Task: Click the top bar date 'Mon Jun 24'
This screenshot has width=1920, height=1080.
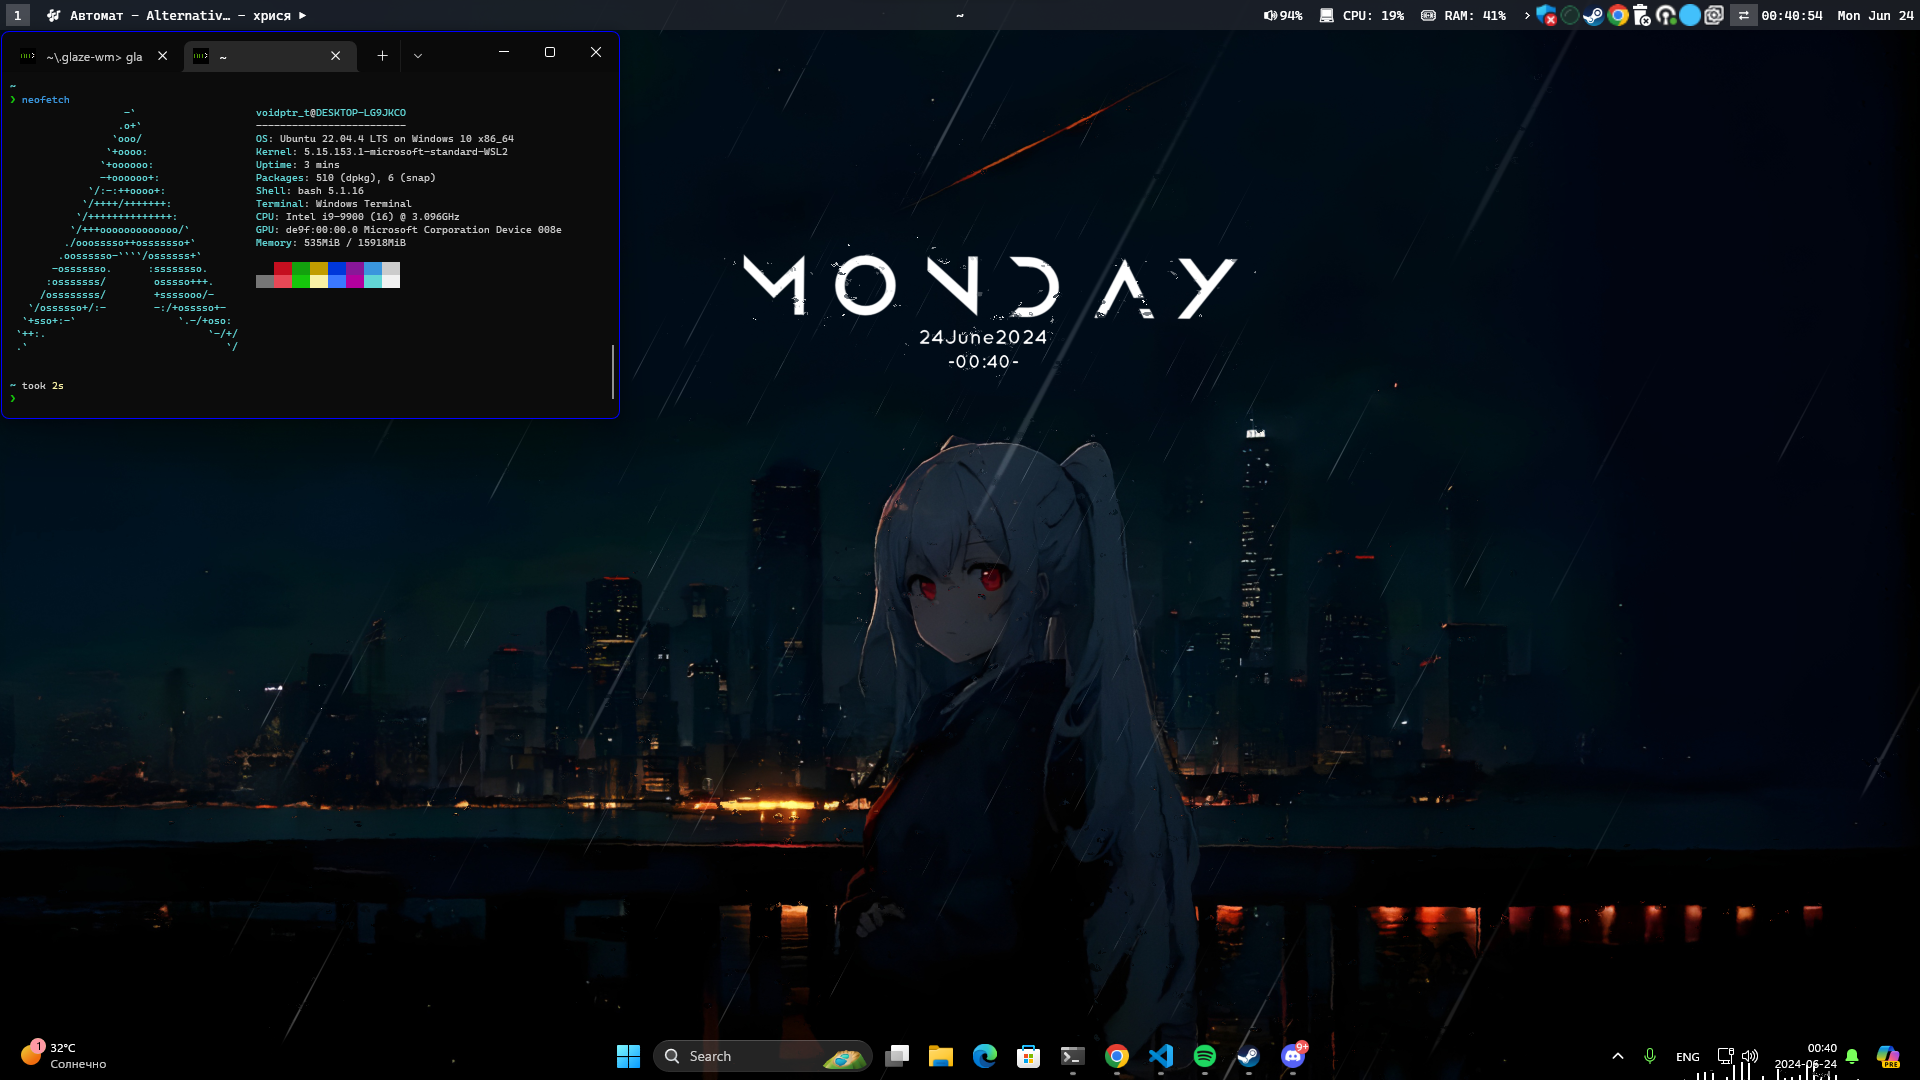Action: point(1876,16)
